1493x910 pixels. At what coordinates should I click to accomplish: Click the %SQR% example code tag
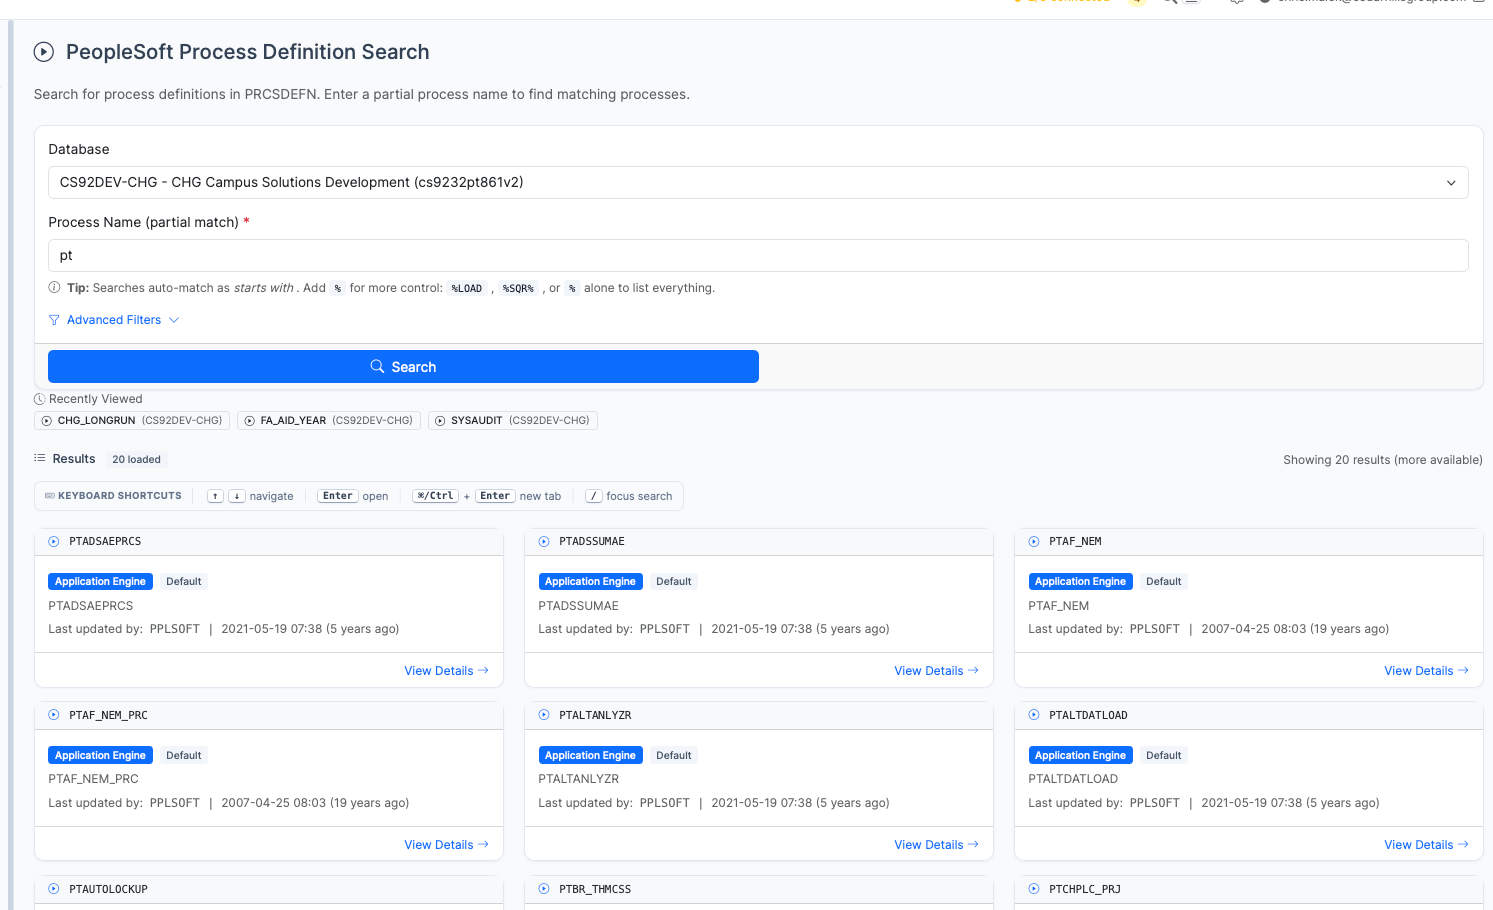[518, 289]
